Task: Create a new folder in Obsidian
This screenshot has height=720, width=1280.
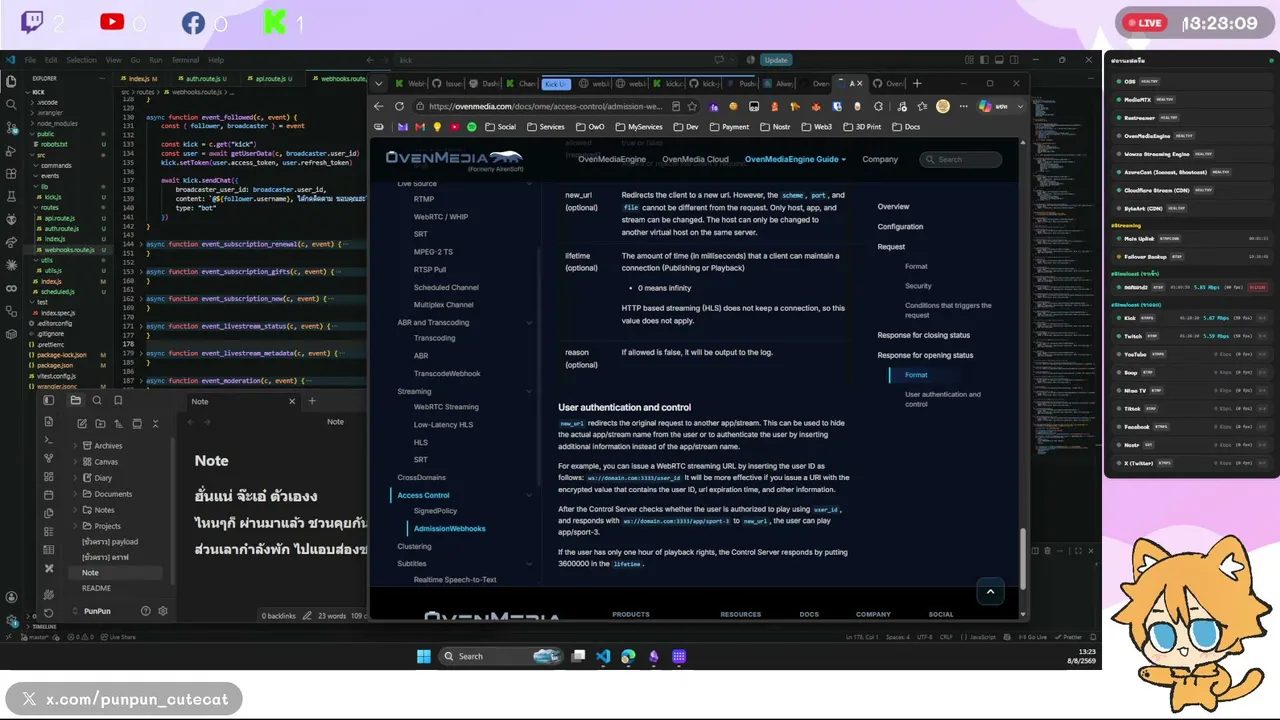Action: (98, 423)
